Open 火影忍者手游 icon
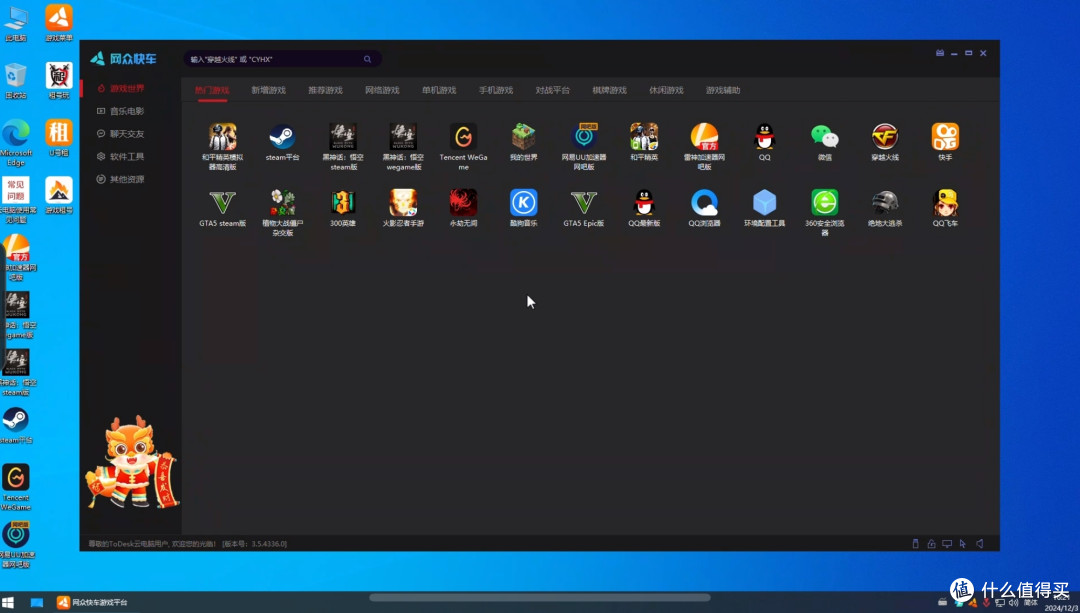The width and height of the screenshot is (1080, 613). pos(403,203)
